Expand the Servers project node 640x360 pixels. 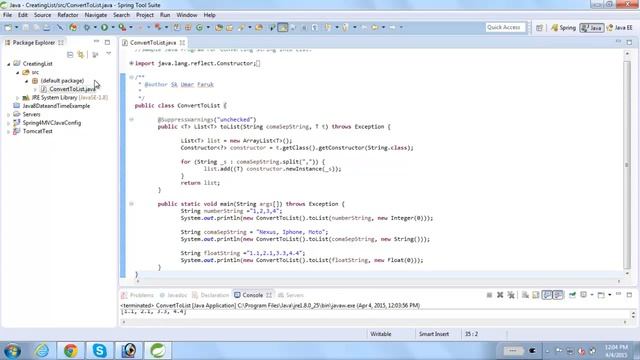[x=9, y=115]
